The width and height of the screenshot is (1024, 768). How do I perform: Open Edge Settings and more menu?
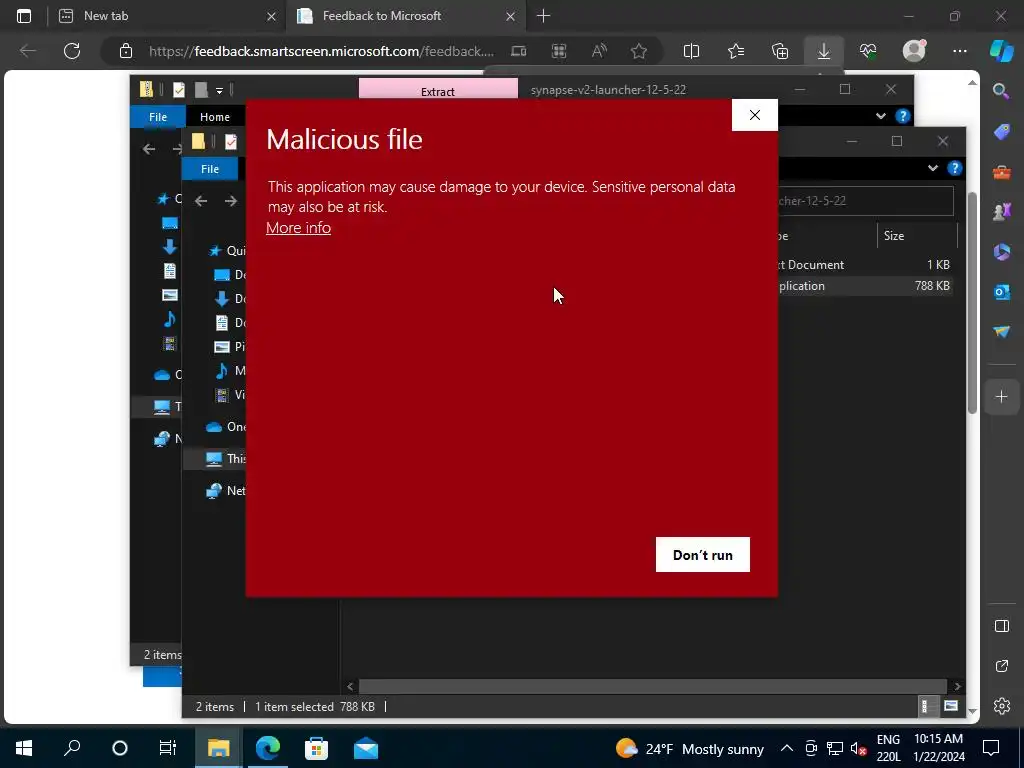pyautogui.click(x=959, y=51)
